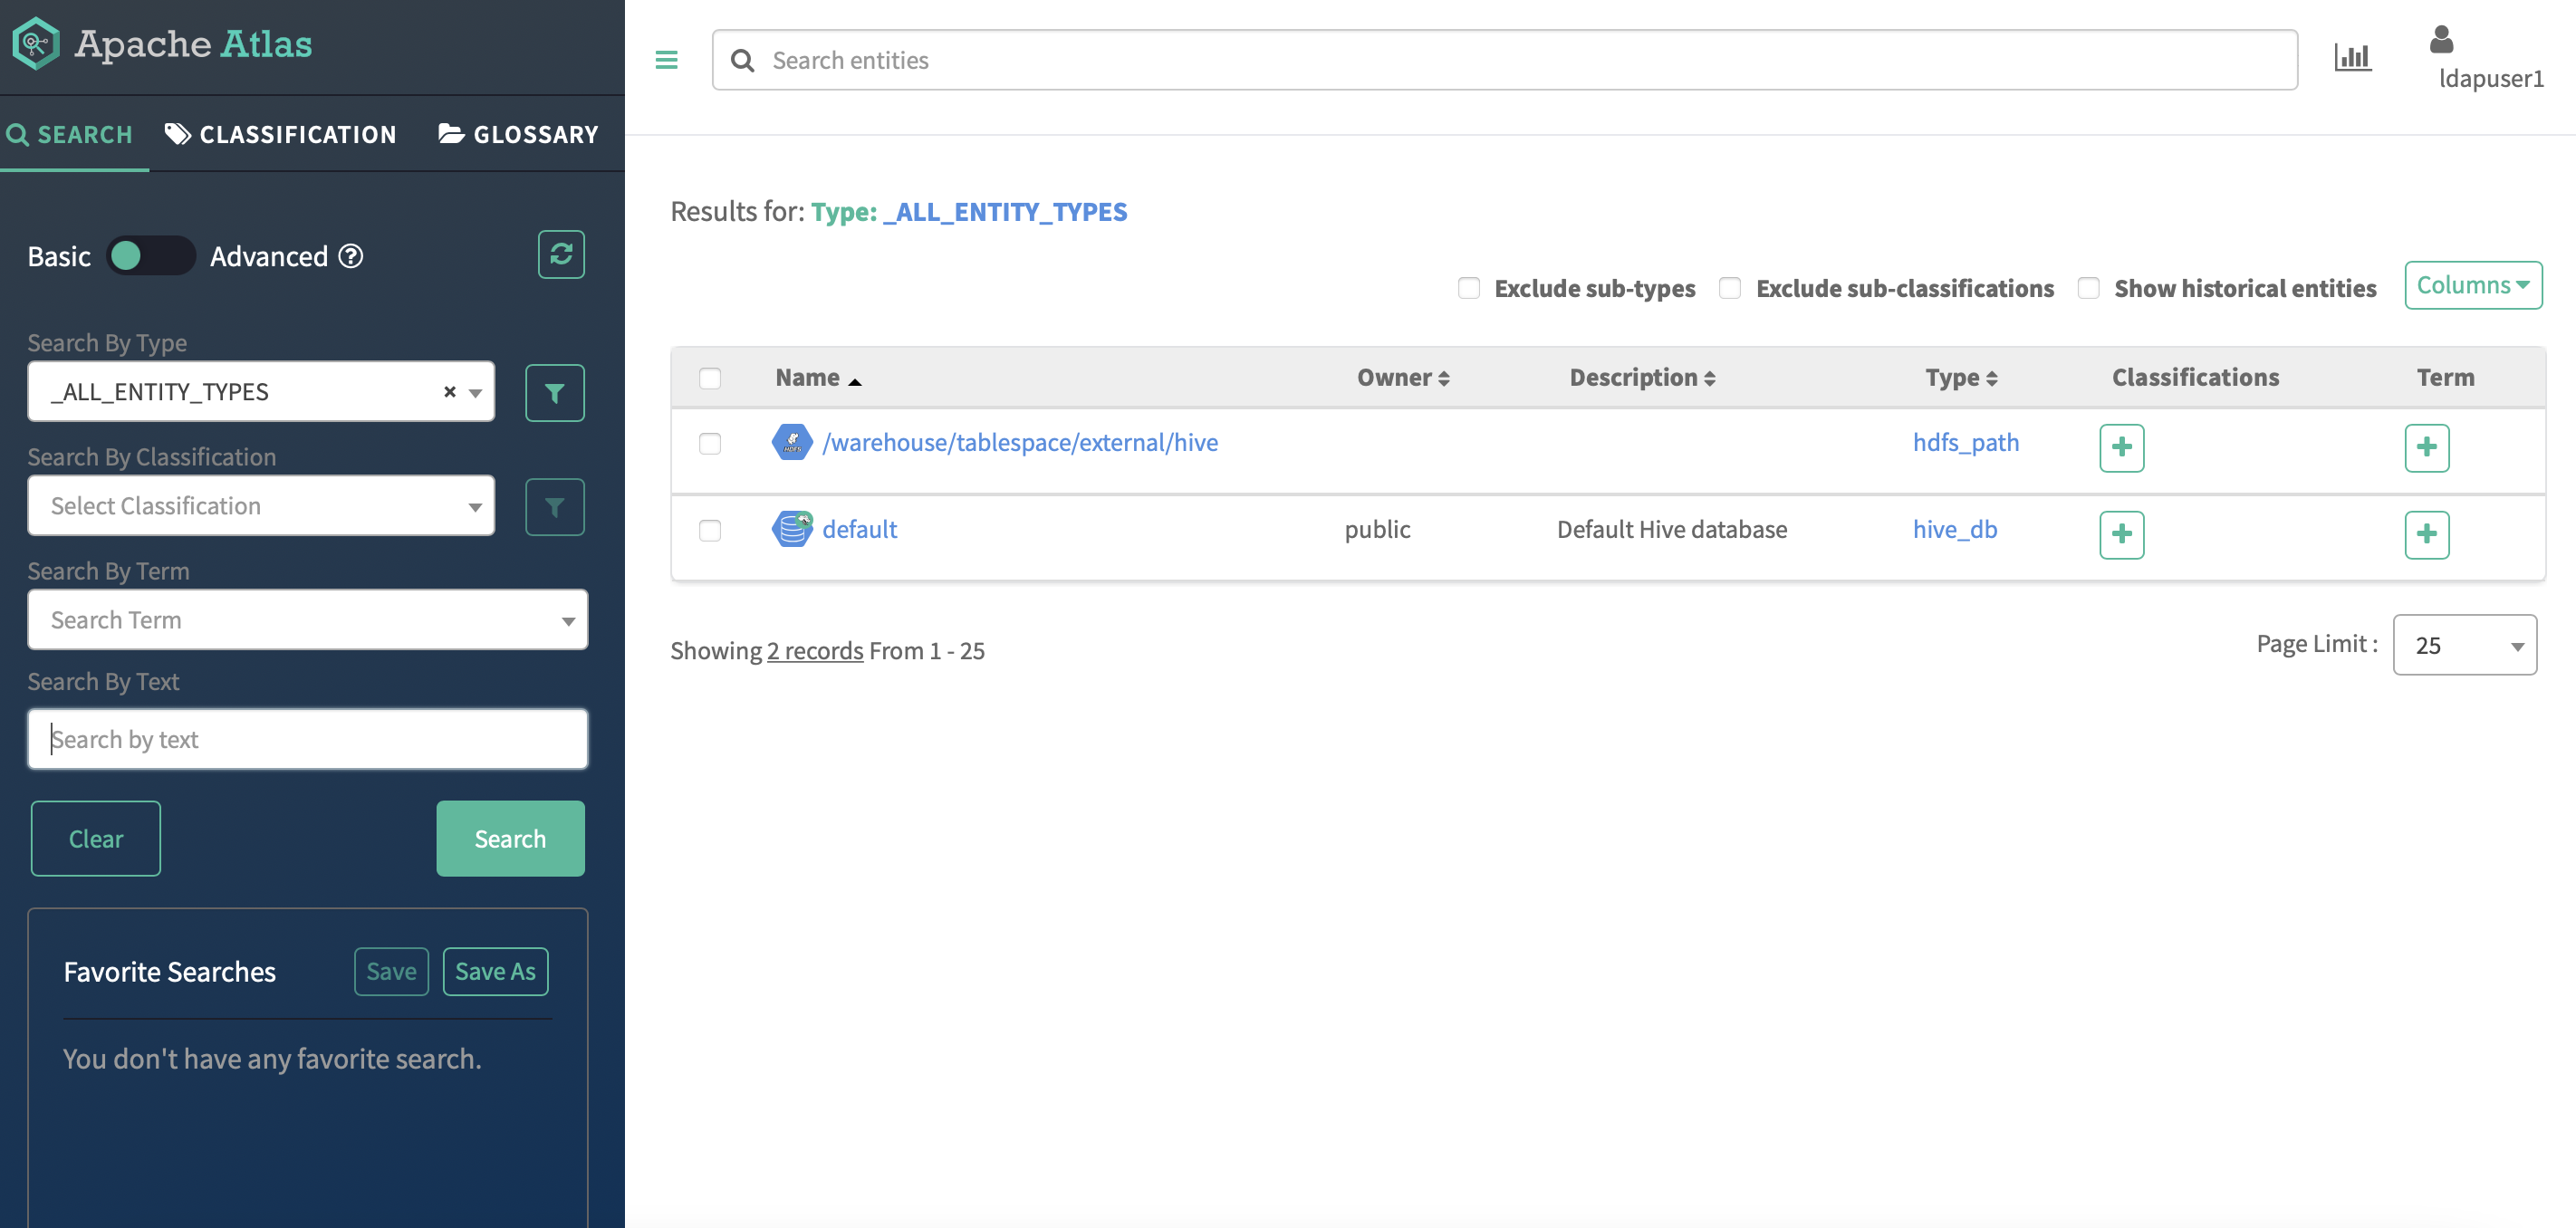Image resolution: width=2576 pixels, height=1228 pixels.
Task: Check the Show historical entities box
Action: (x=2088, y=288)
